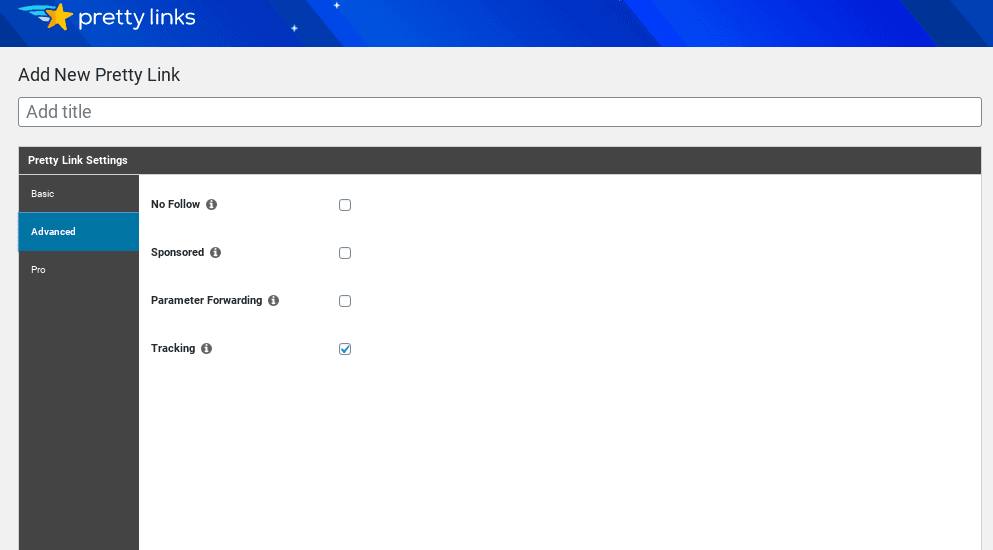Uncheck the Tracking checkbox

pos(345,349)
